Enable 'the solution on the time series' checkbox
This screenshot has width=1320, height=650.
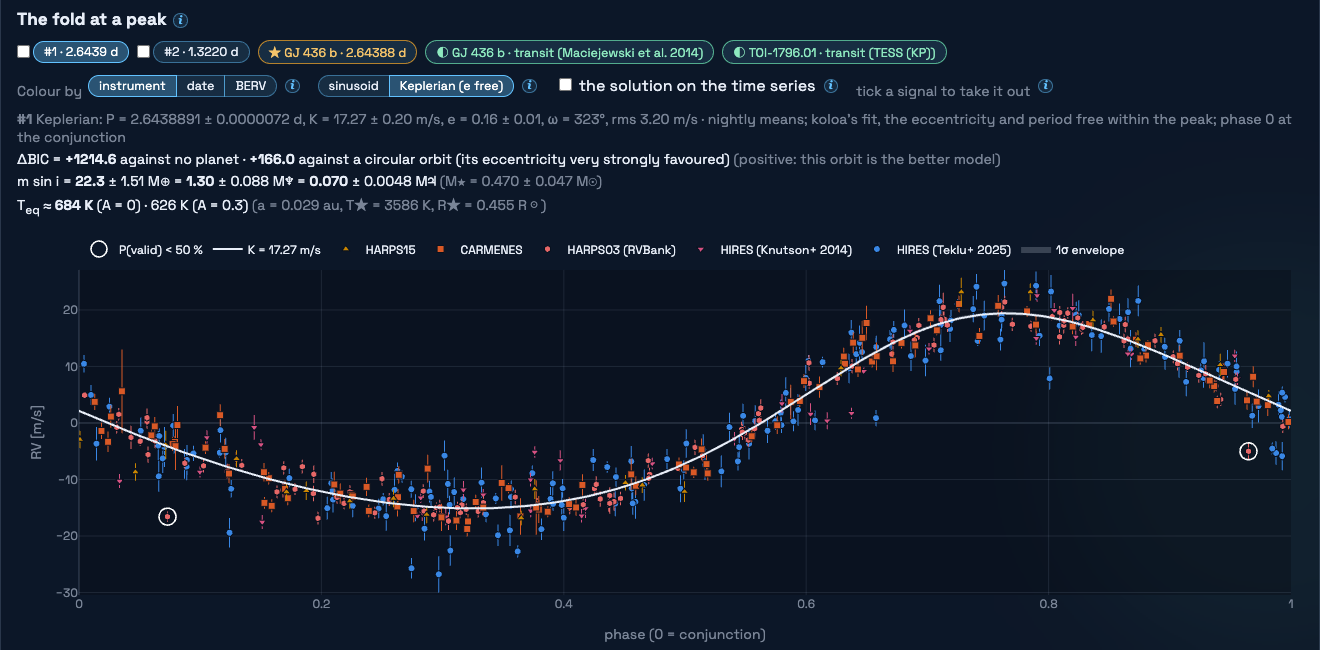565,85
